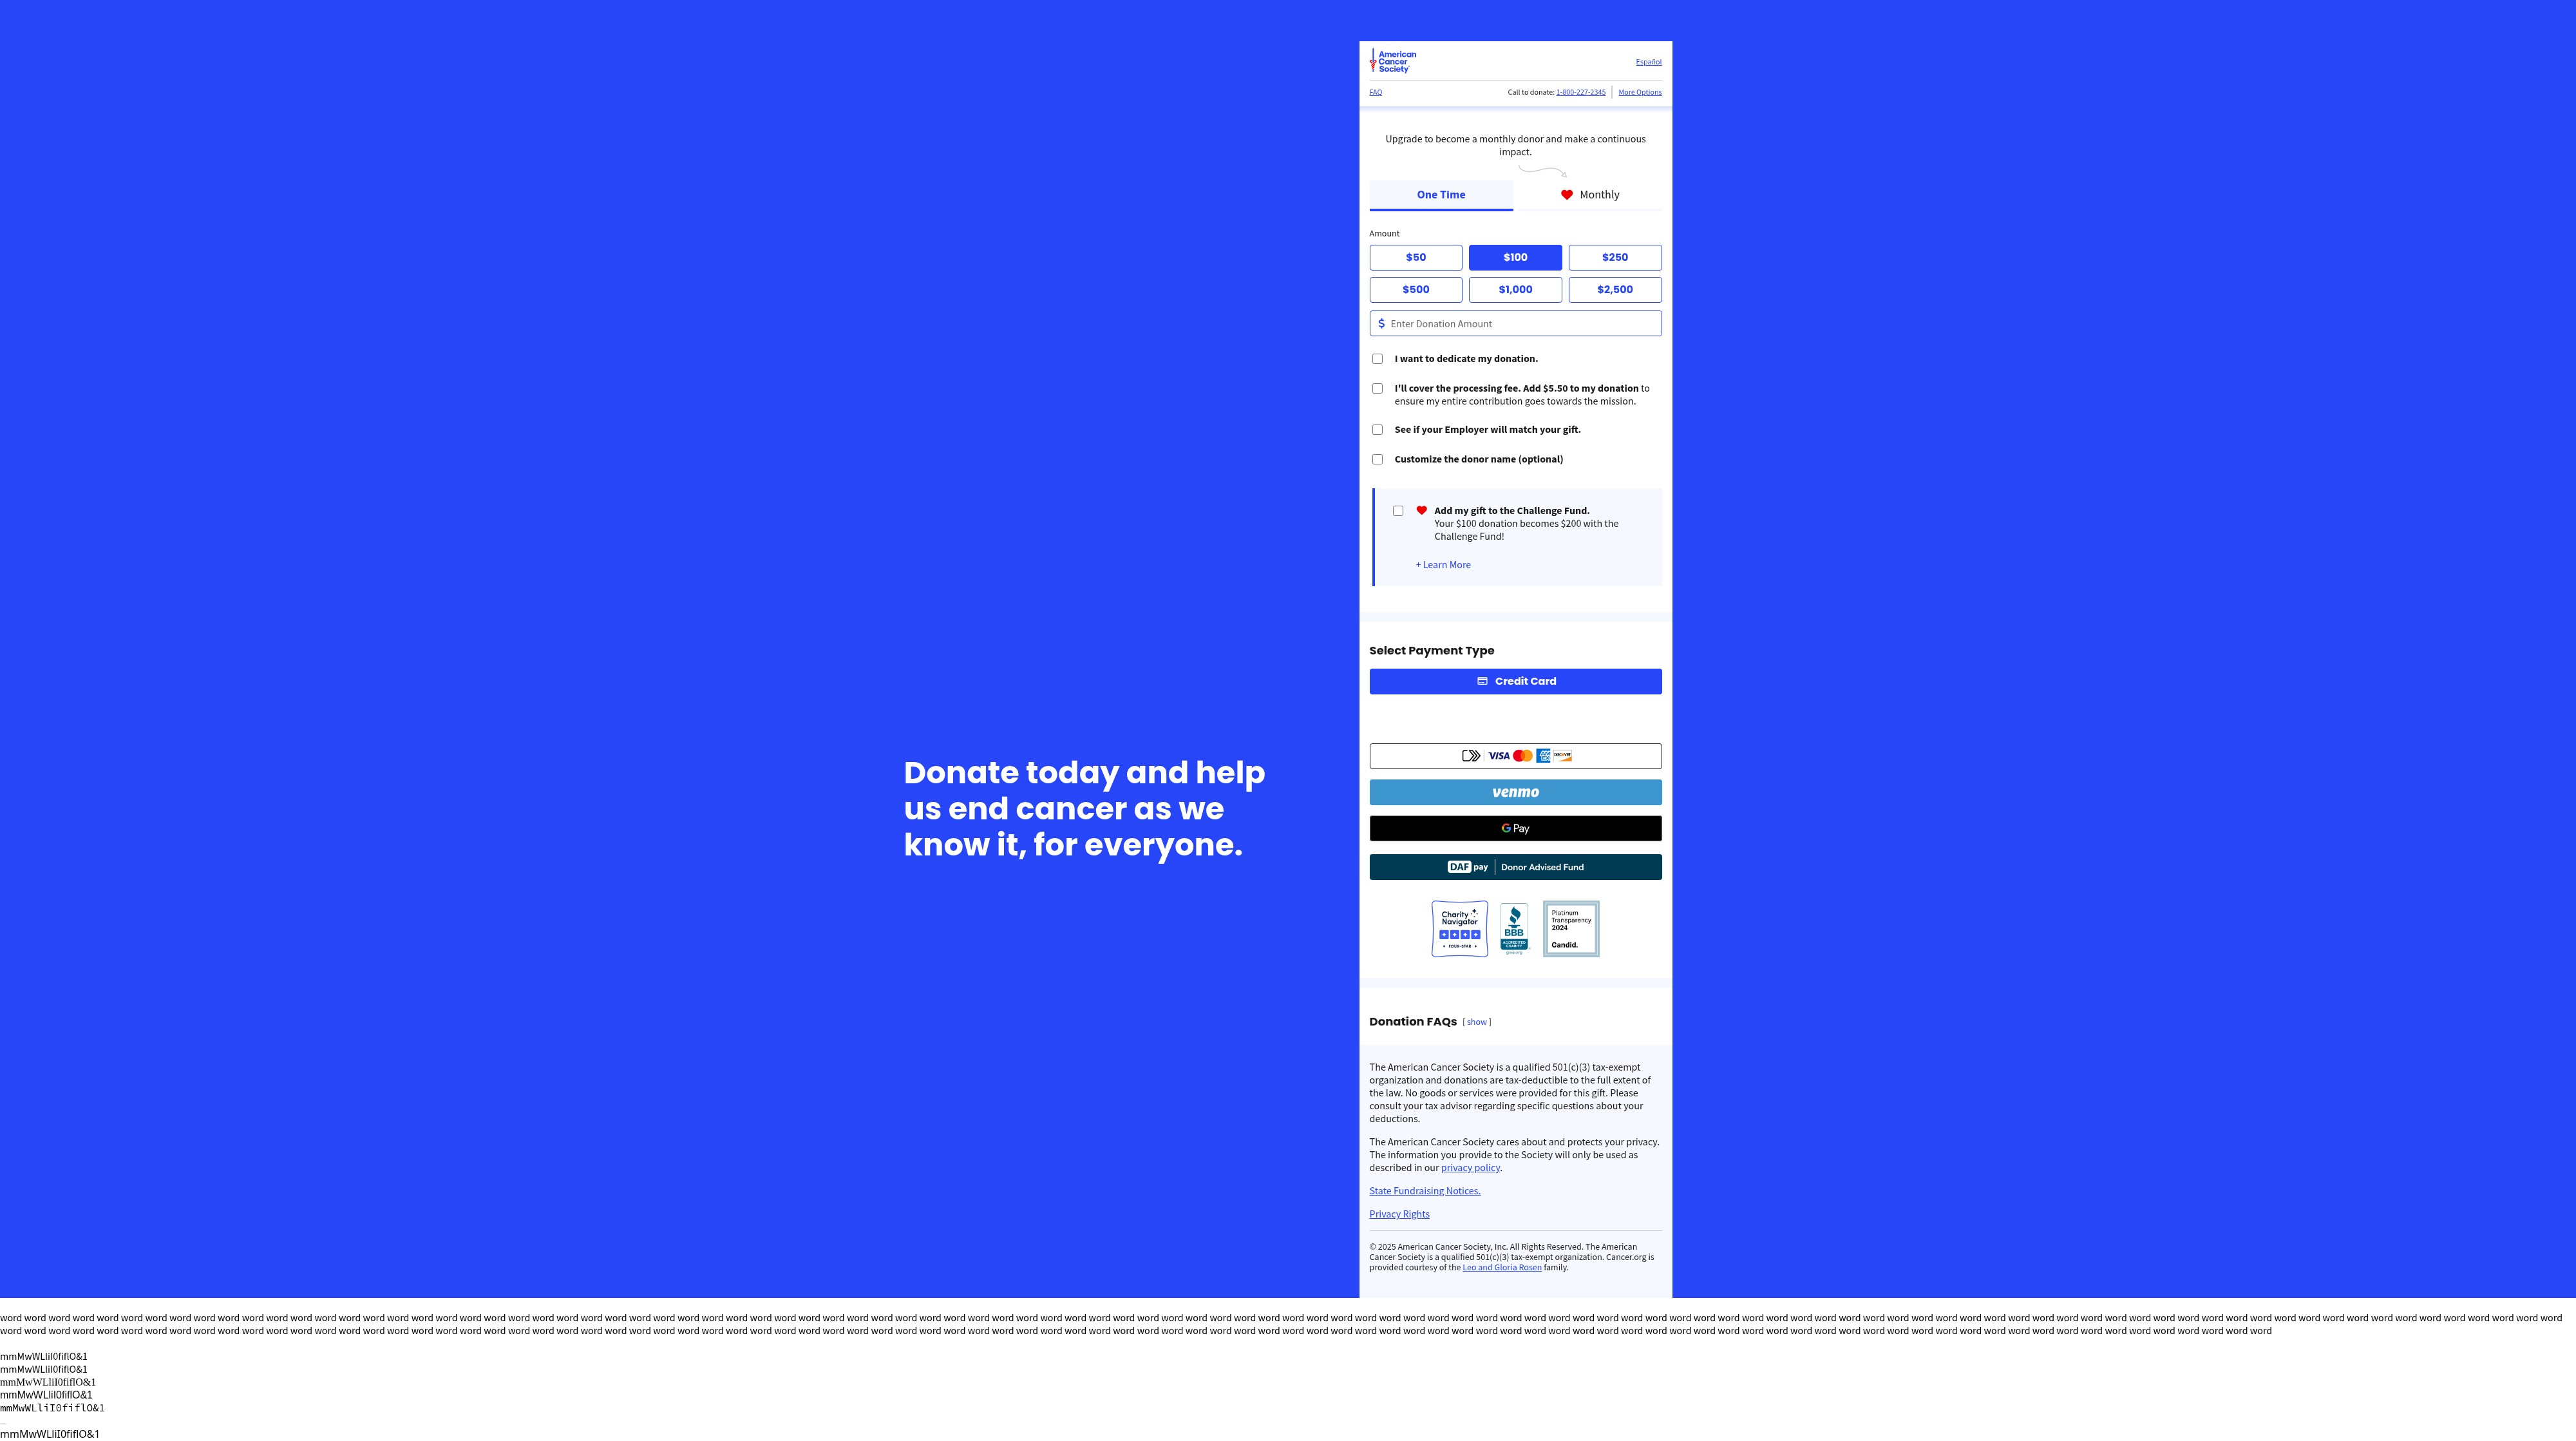Choose the $500 amount
The width and height of the screenshot is (2576, 1441).
pyautogui.click(x=1415, y=289)
